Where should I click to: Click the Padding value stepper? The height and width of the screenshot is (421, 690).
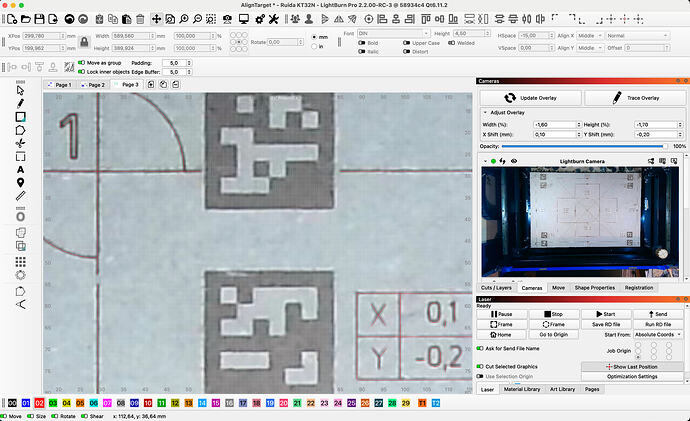tap(189, 63)
